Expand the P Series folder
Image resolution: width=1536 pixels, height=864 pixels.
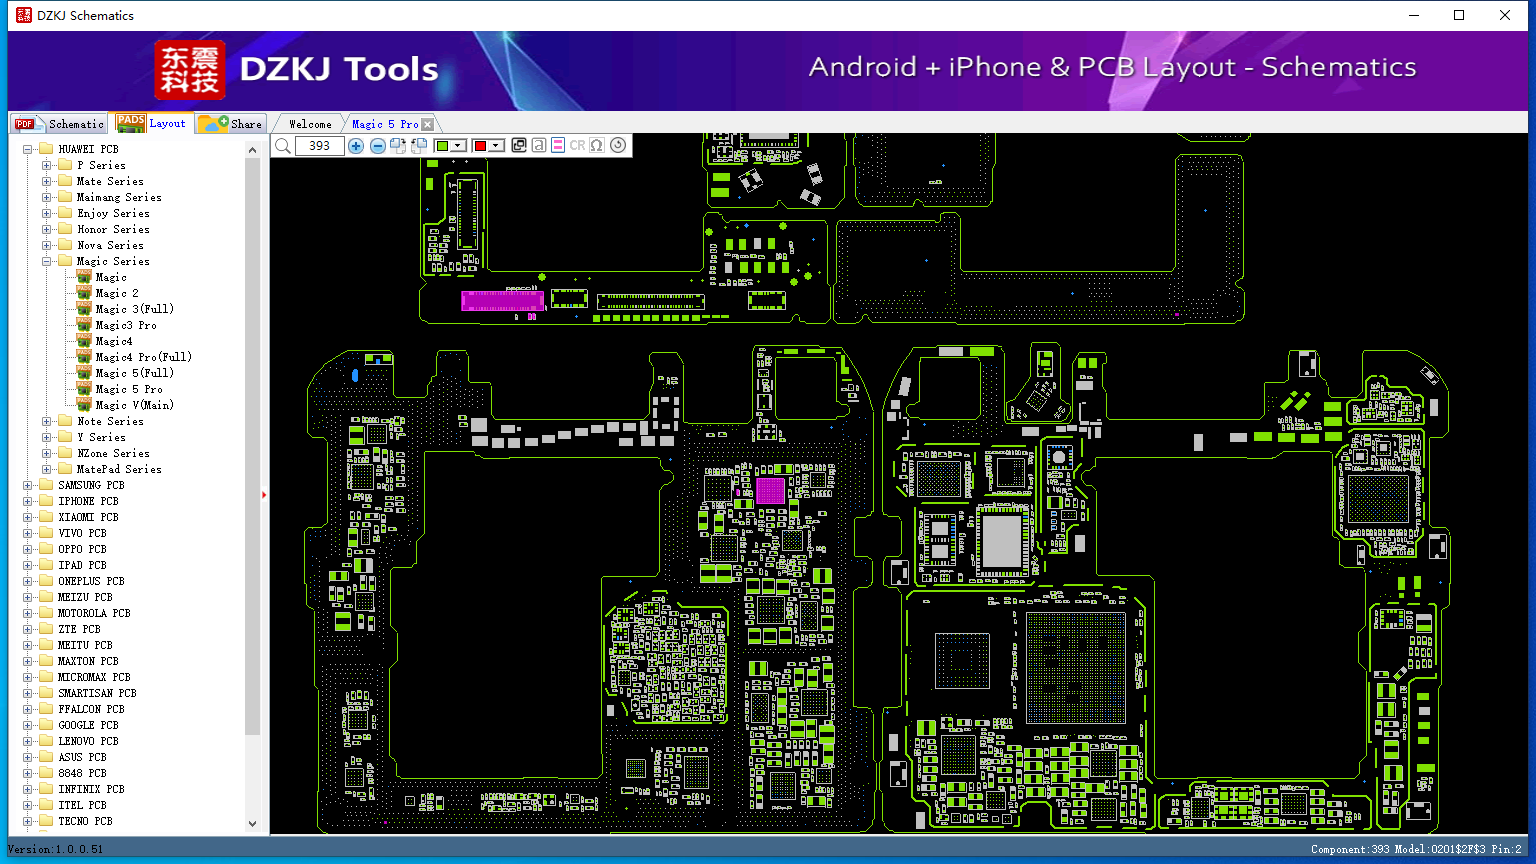pos(47,165)
